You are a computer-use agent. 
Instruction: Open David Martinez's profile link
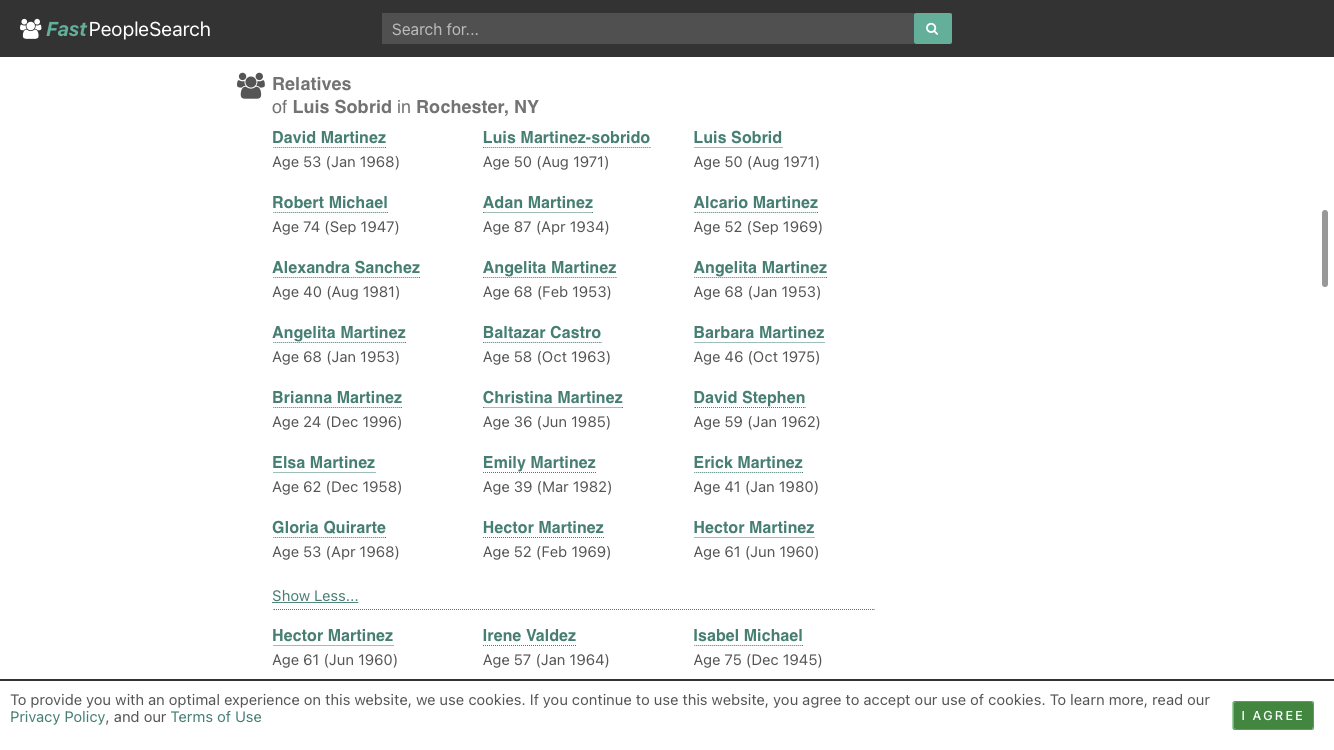(x=329, y=138)
